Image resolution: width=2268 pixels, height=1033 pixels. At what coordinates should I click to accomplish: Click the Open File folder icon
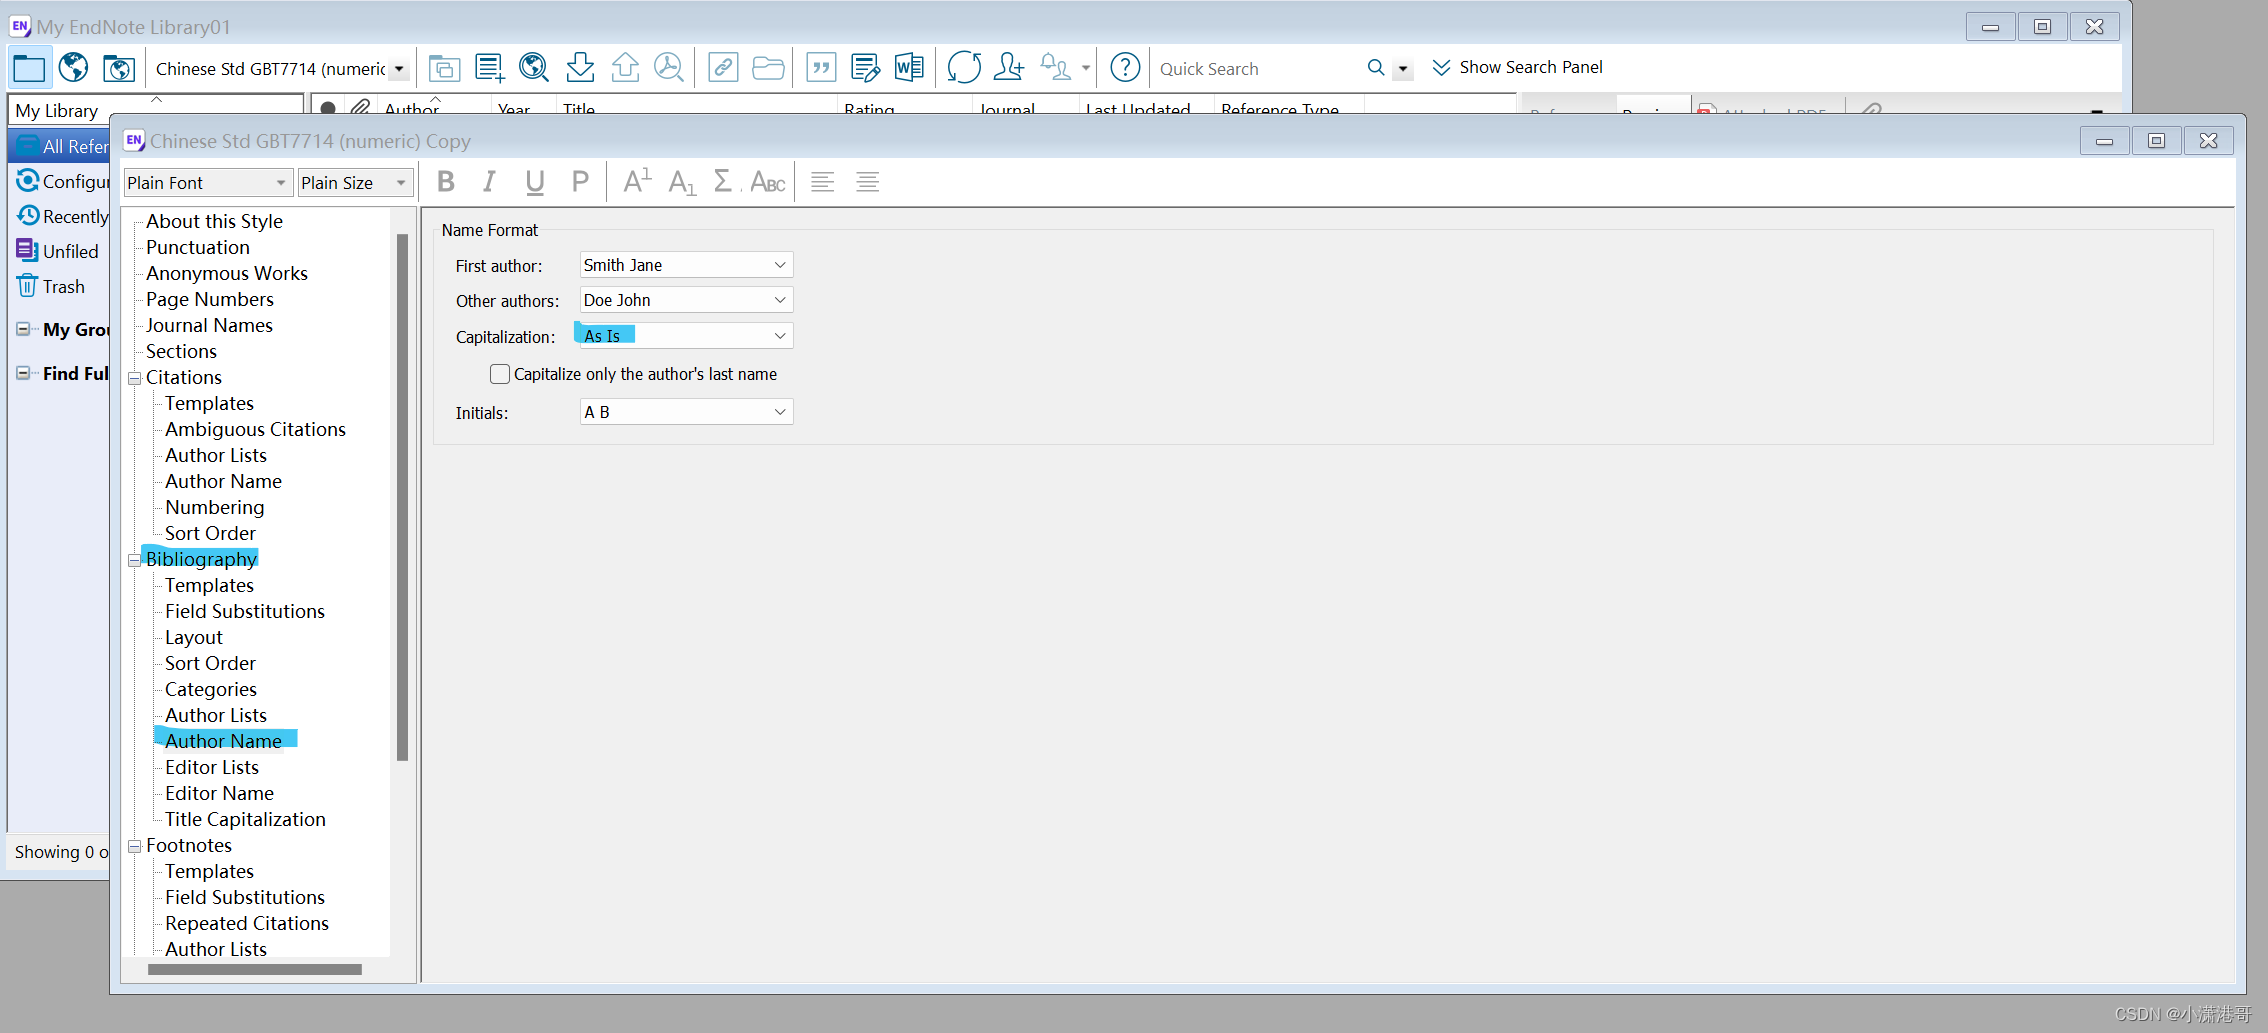pyautogui.click(x=768, y=68)
